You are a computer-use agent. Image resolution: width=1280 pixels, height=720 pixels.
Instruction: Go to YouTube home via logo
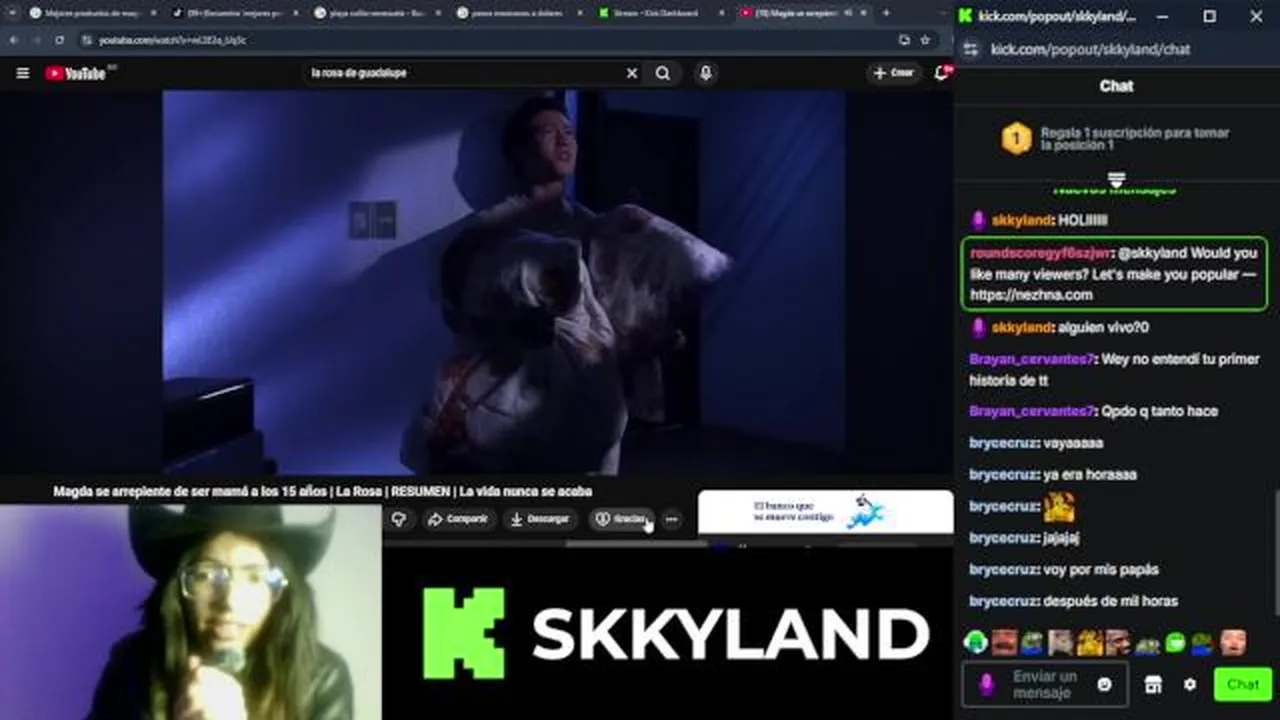pos(76,73)
